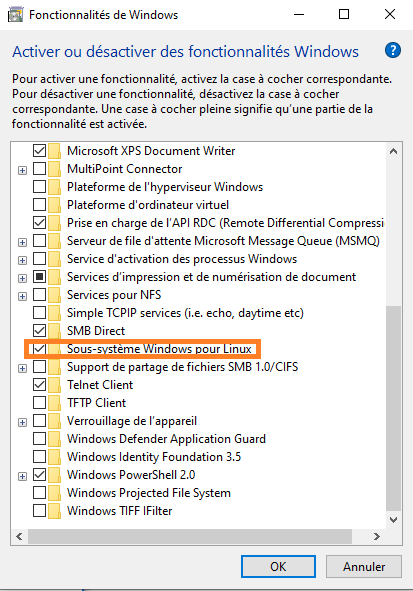Viewport: 413px width, 591px height.
Task: Check the TFTP Client checkbox
Action: click(x=40, y=403)
